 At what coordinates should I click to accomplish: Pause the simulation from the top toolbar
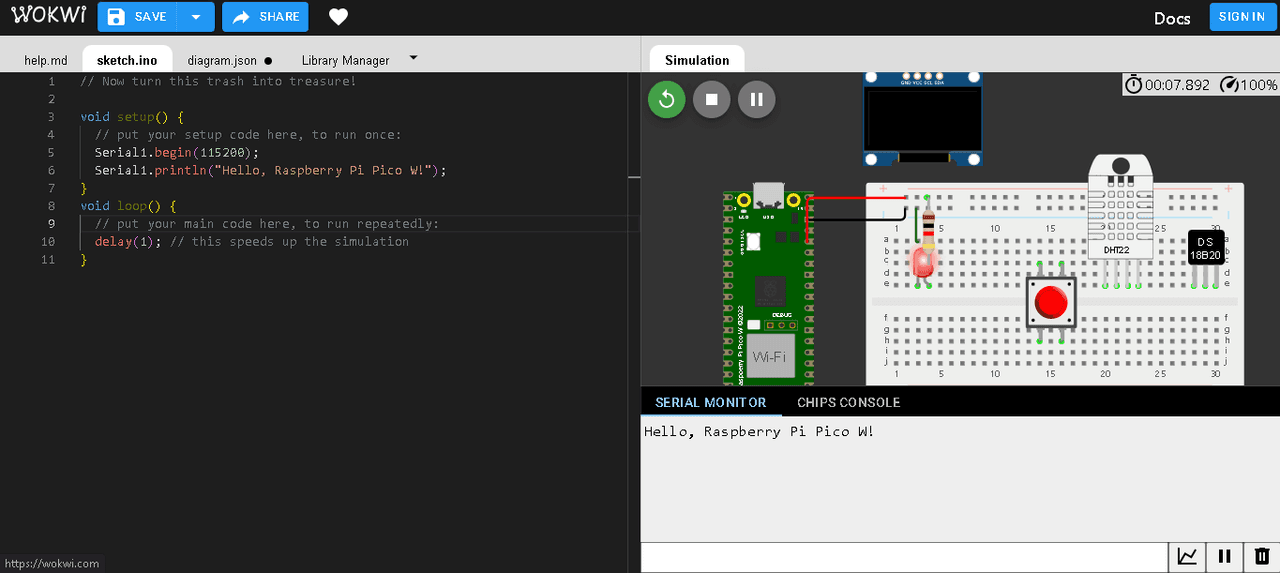tap(757, 100)
